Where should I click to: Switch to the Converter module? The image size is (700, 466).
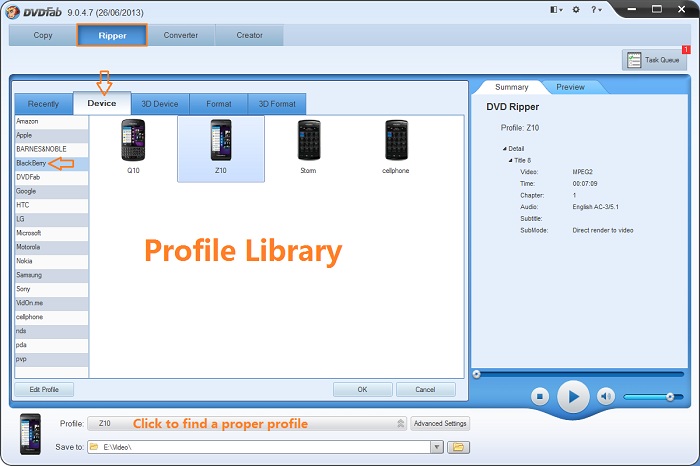coord(181,35)
